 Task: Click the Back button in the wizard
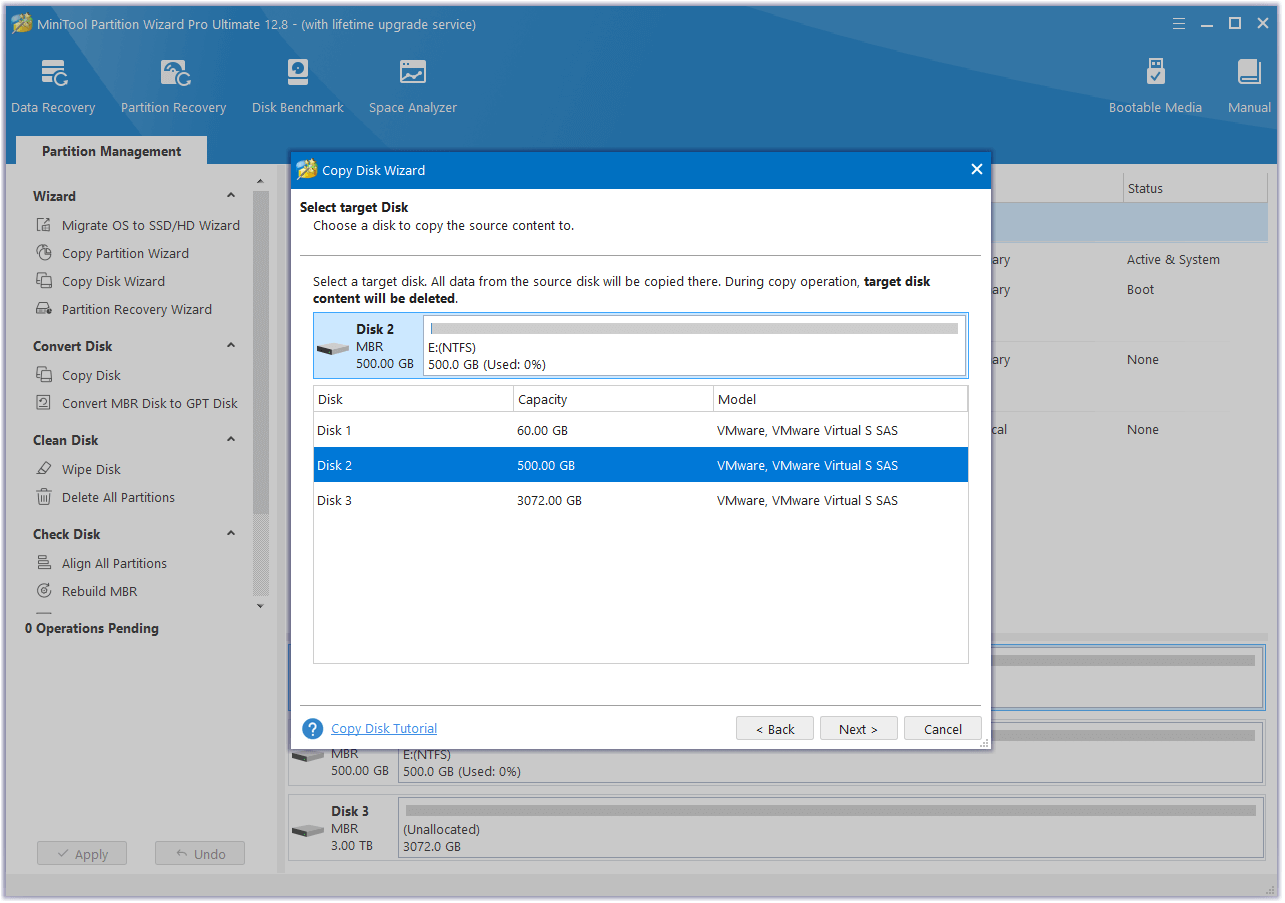775,729
